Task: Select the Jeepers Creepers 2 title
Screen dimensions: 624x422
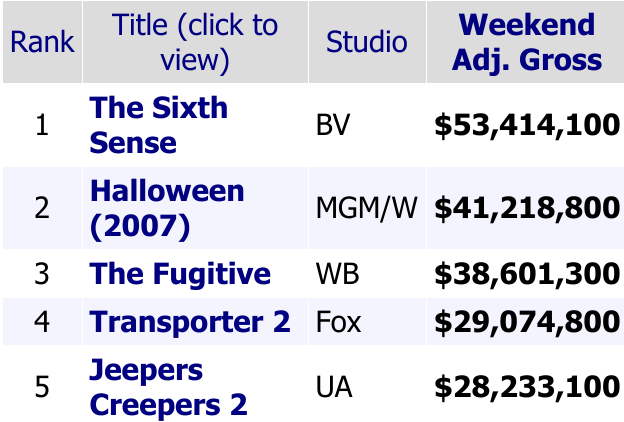Action: pos(168,387)
